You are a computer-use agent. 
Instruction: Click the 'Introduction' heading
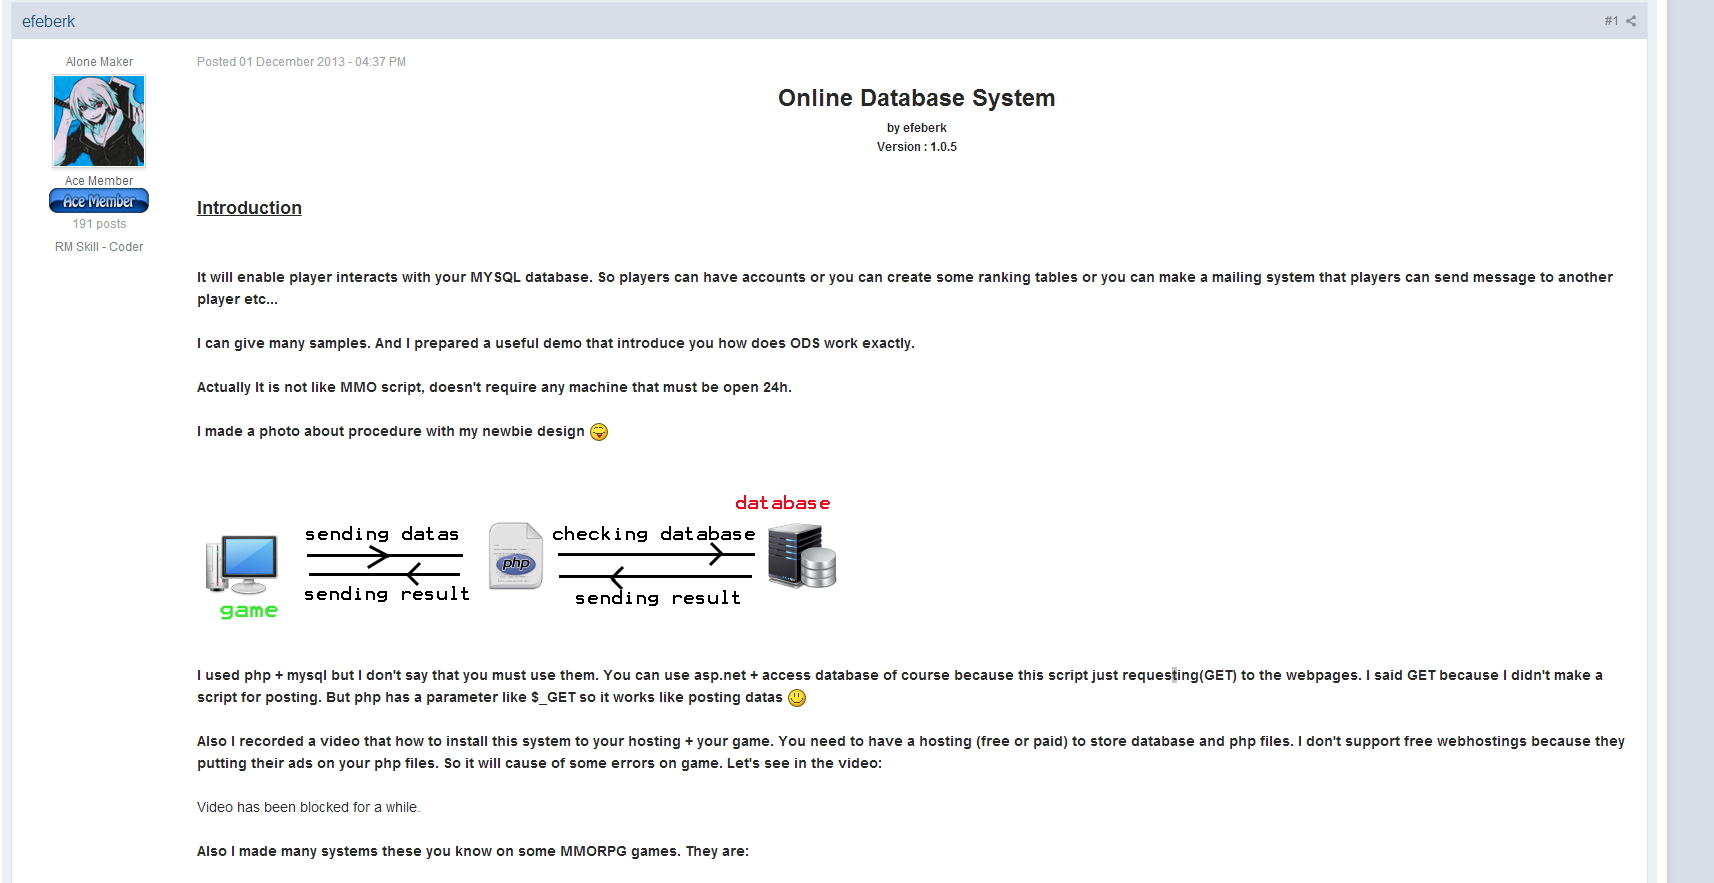(x=249, y=208)
